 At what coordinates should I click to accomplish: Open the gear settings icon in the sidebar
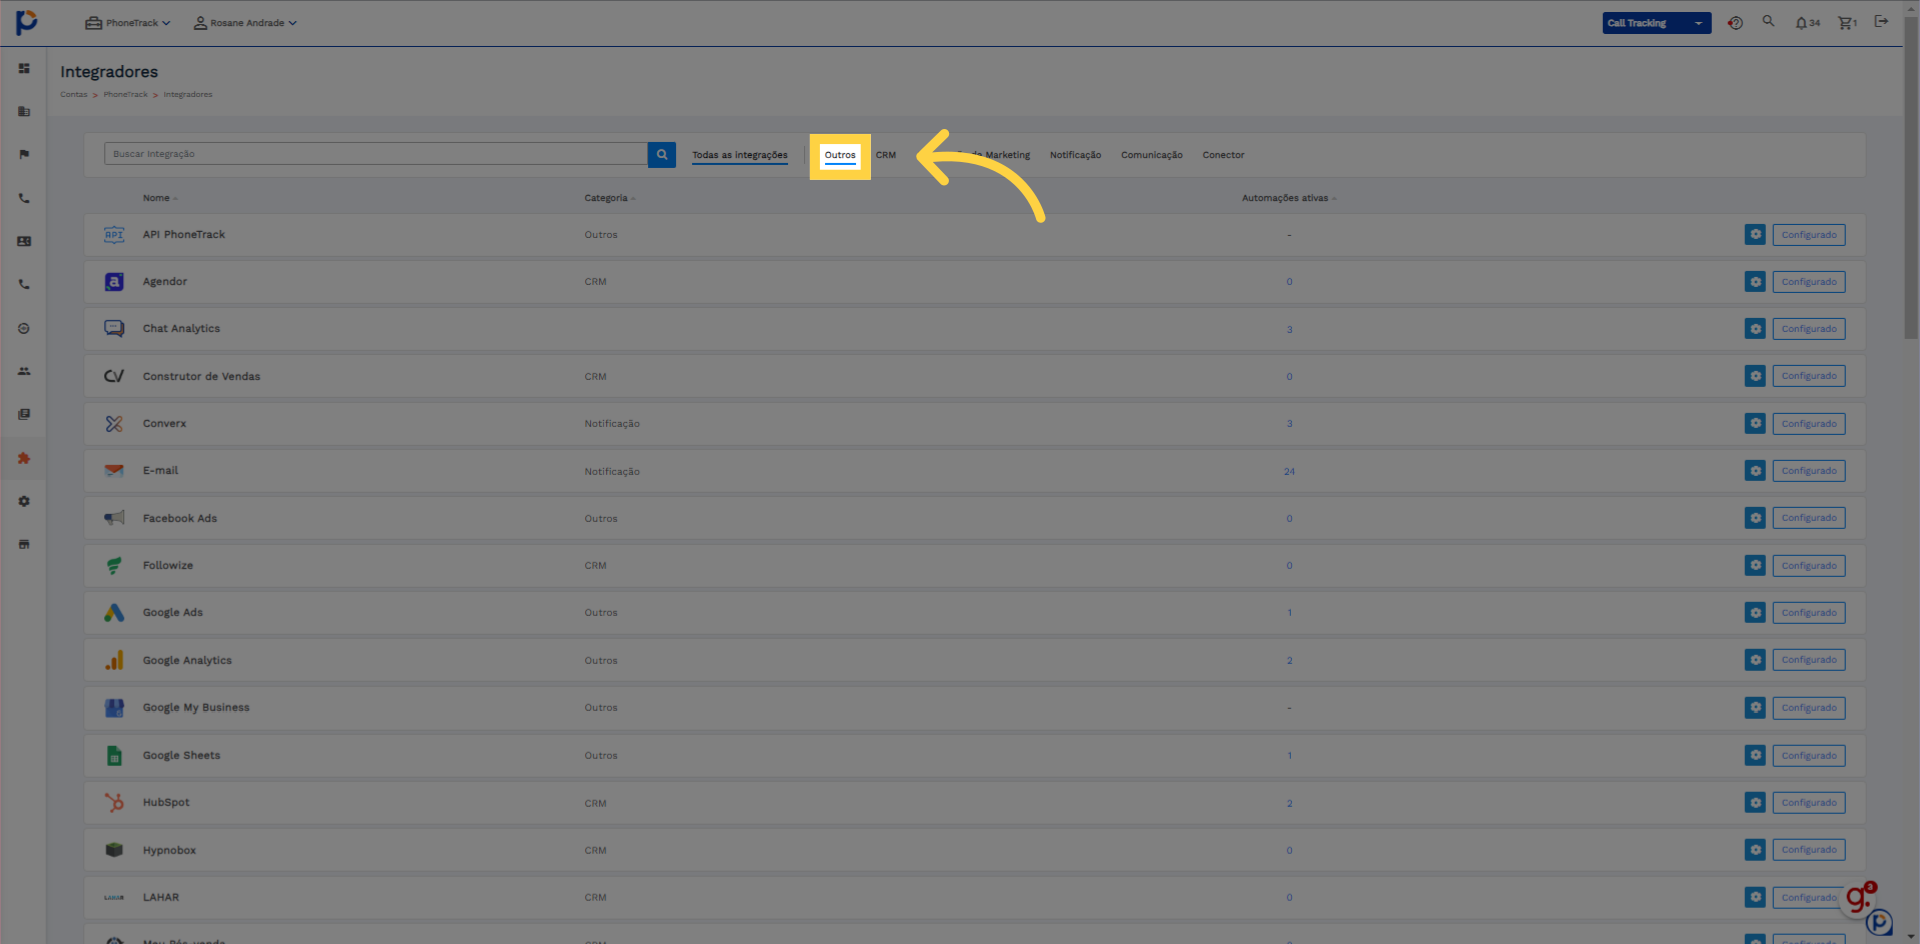point(24,501)
